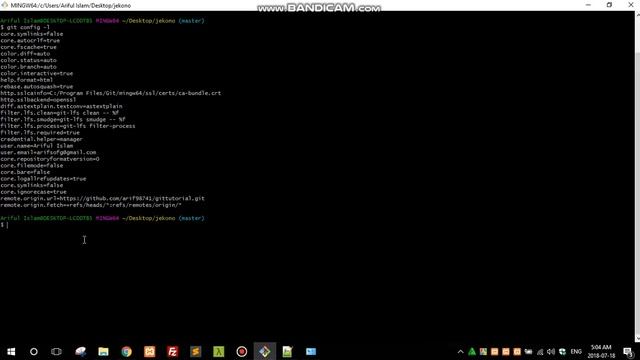640x360 pixels.
Task: Click the 'core.ignorecase=true' line
Action: pyautogui.click(x=33, y=192)
